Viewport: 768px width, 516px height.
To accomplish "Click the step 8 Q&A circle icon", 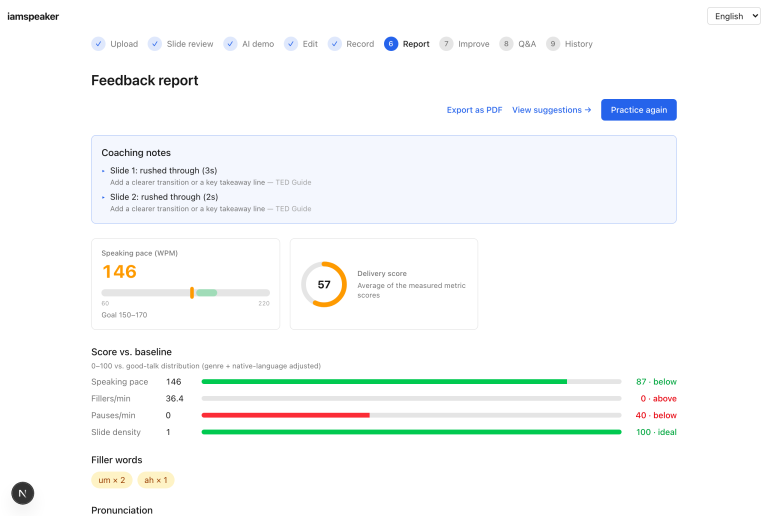I will coord(506,44).
